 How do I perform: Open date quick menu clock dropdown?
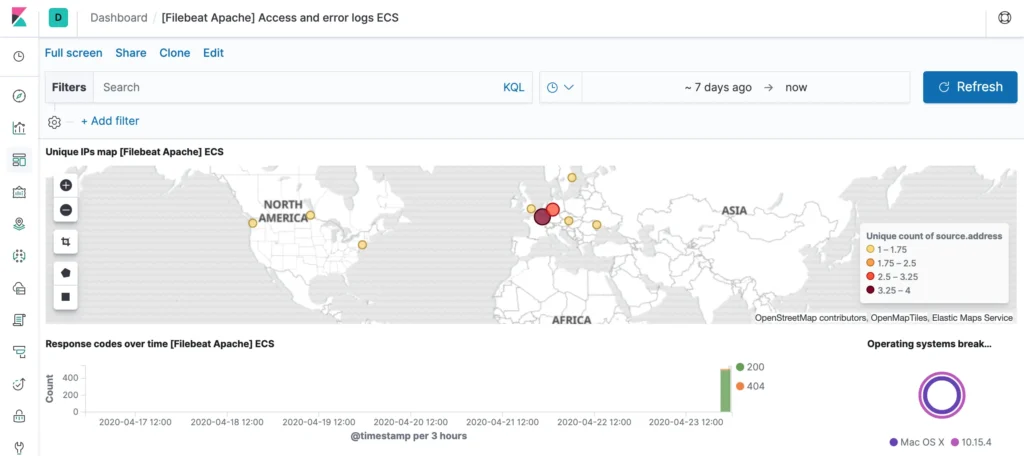coord(560,87)
